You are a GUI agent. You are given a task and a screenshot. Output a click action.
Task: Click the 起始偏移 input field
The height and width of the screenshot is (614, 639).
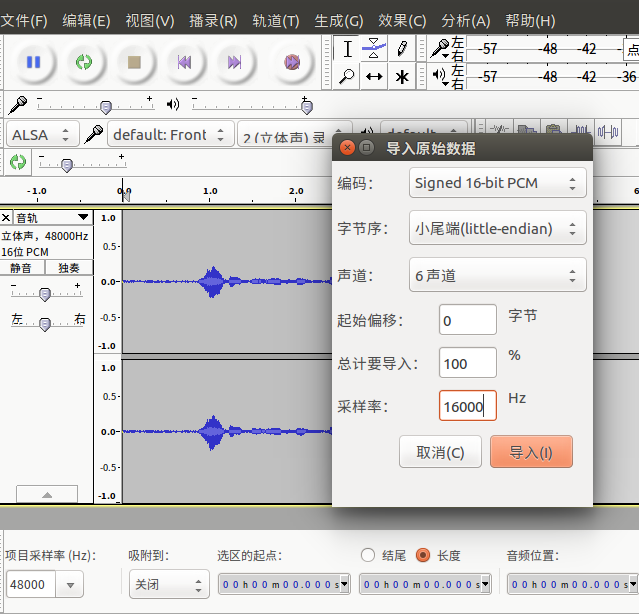click(x=468, y=320)
